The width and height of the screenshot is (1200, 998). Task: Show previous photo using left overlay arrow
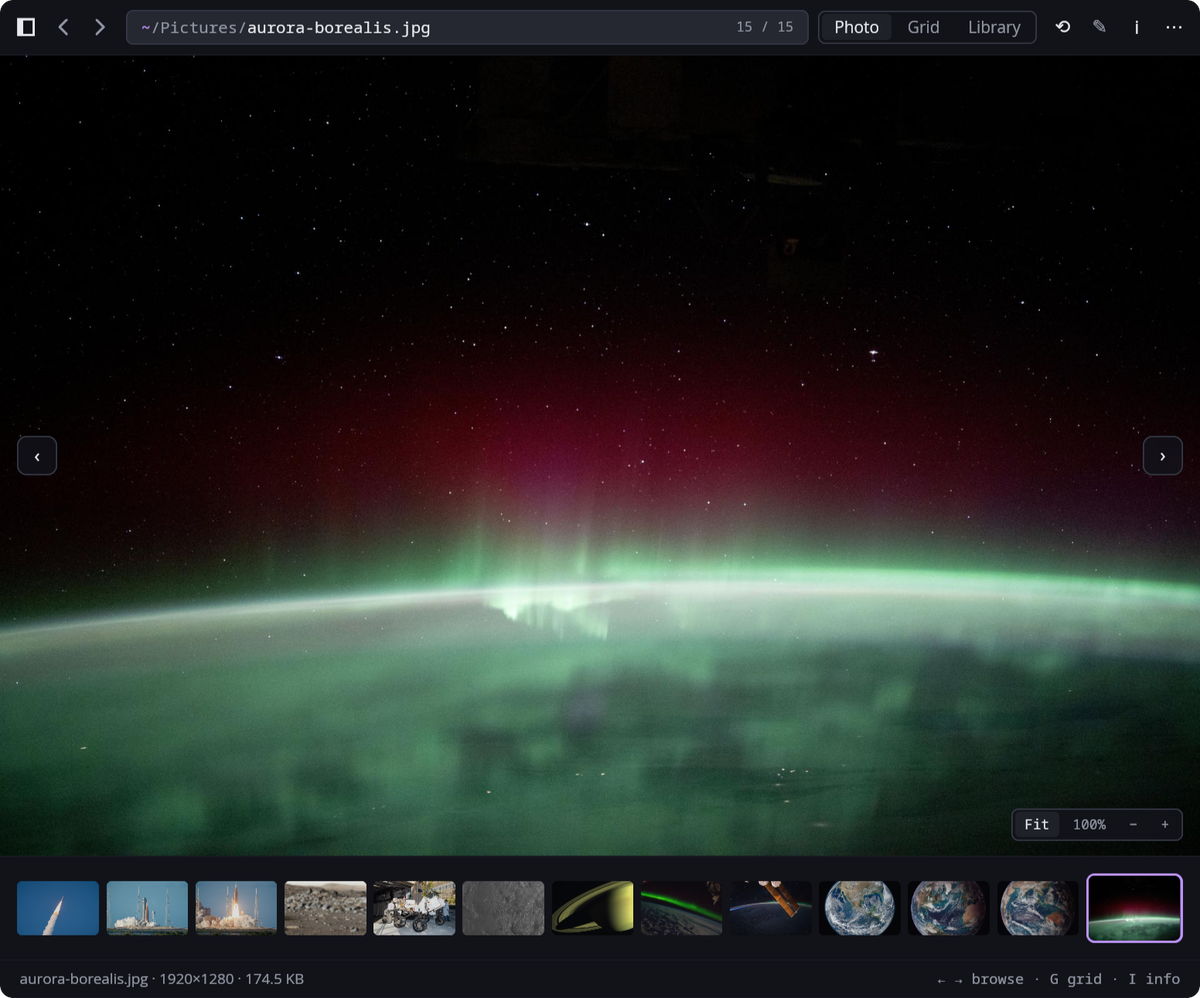(37, 456)
